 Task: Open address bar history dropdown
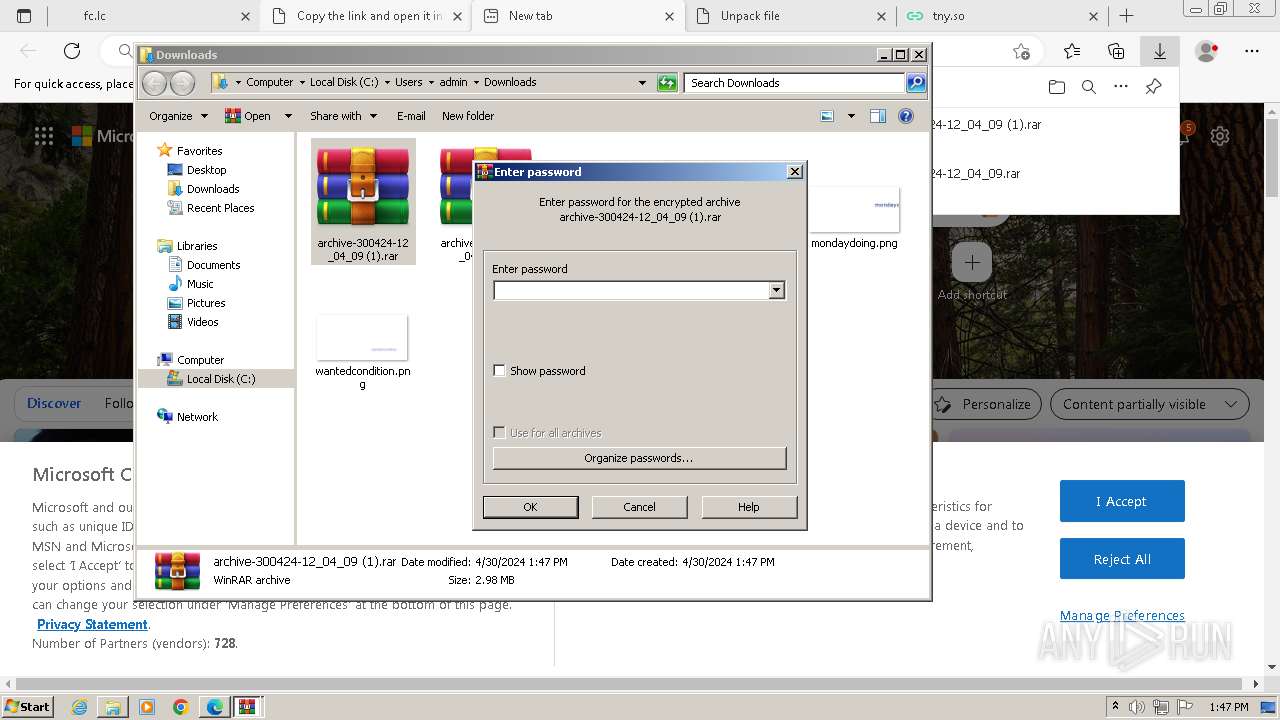(x=642, y=83)
